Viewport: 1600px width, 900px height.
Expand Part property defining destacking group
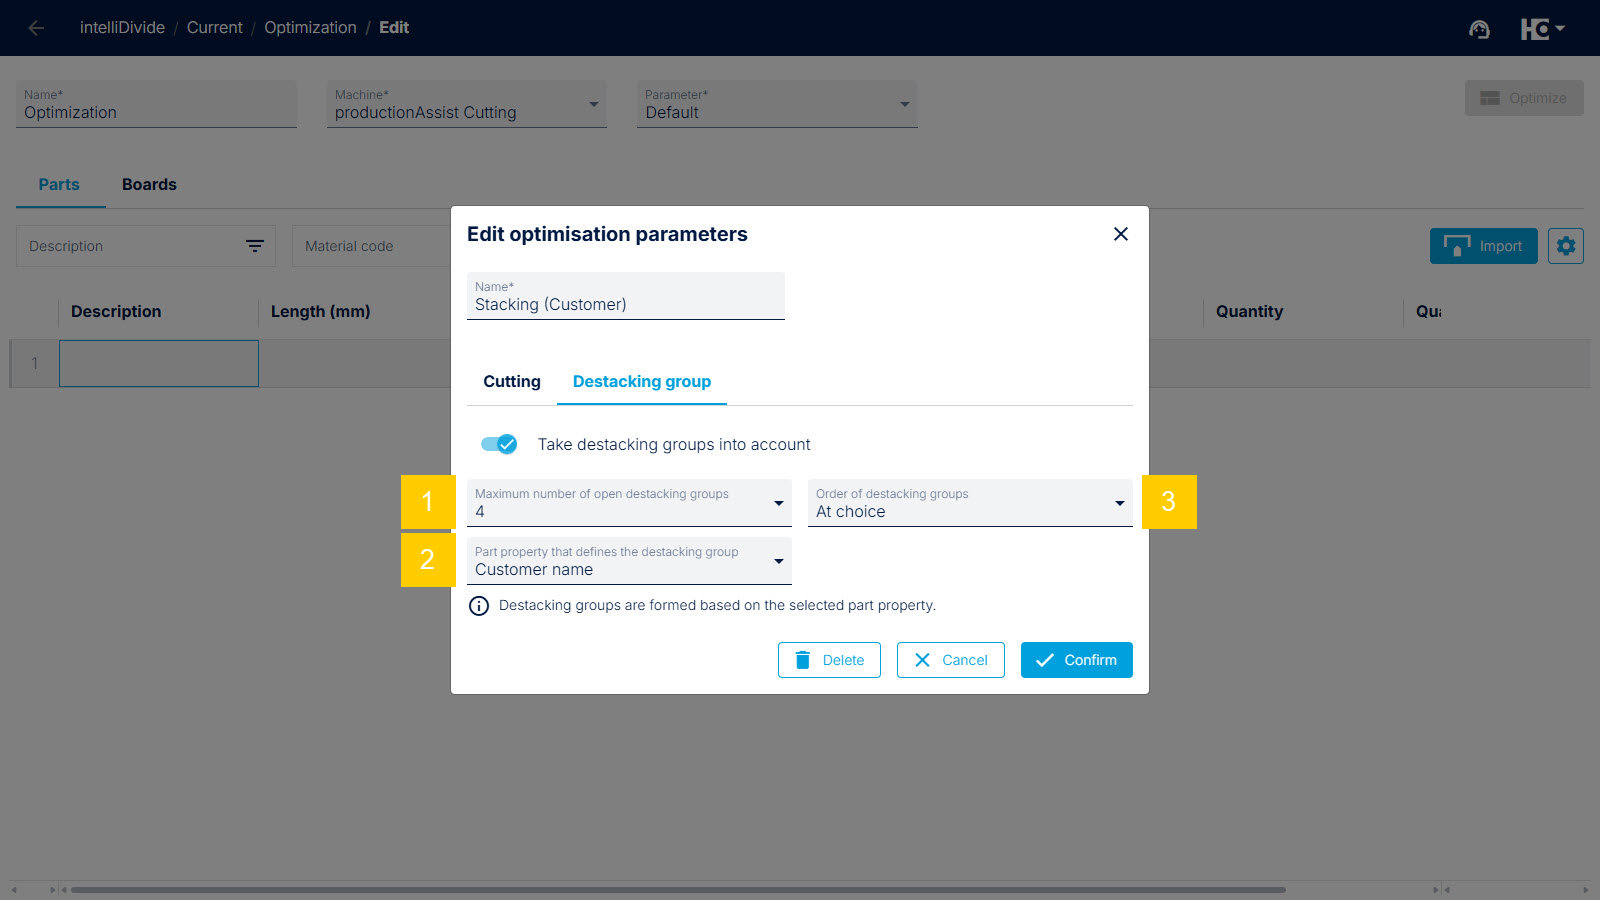tap(629, 561)
